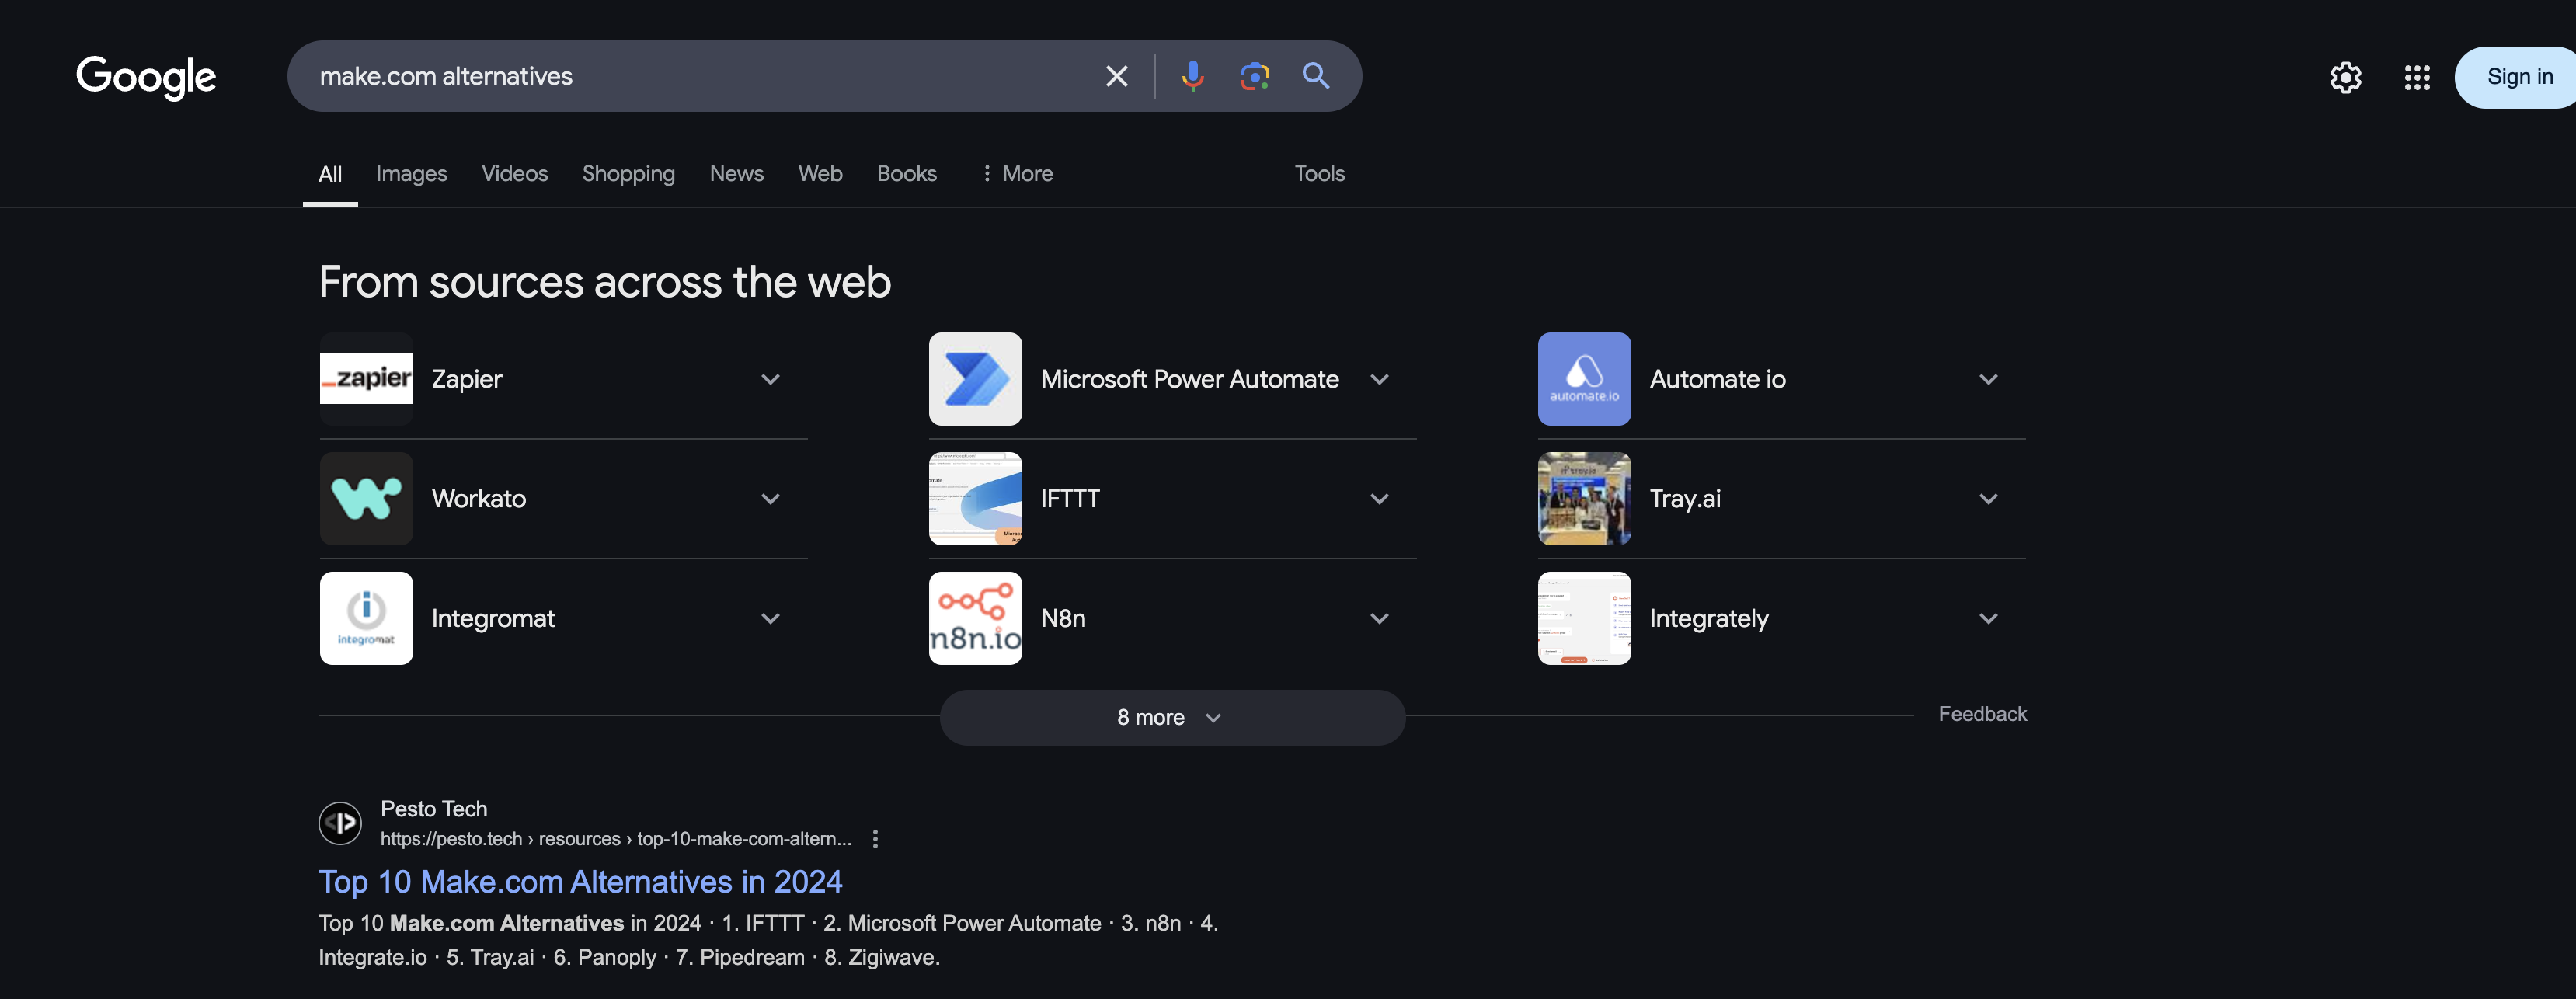Open Top 10 Make.com Alternatives in 2024 link
The image size is (2576, 999).
point(580,881)
